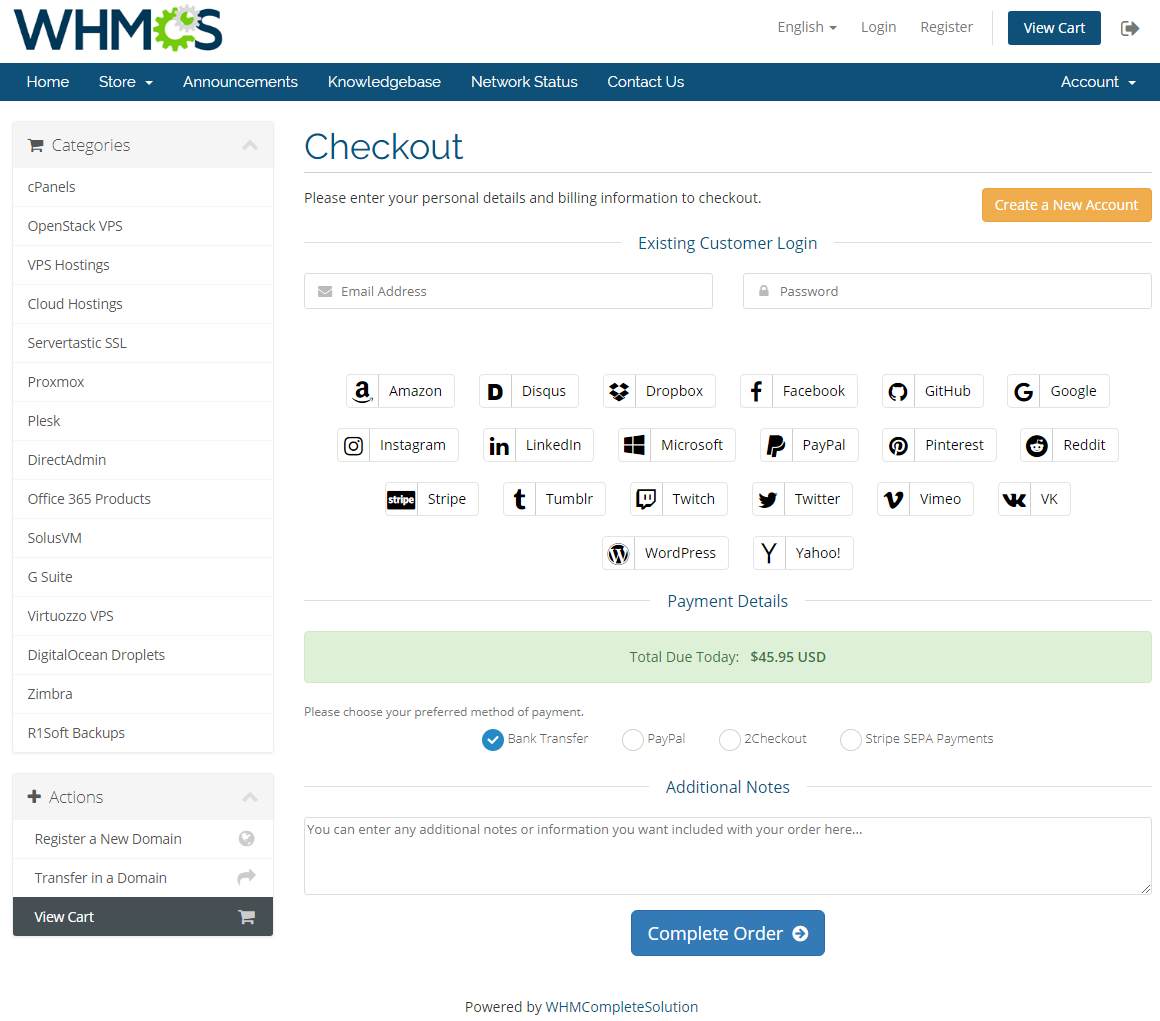Open the English language dropdown
Image resolution: width=1160 pixels, height=1021 pixels.
point(806,27)
